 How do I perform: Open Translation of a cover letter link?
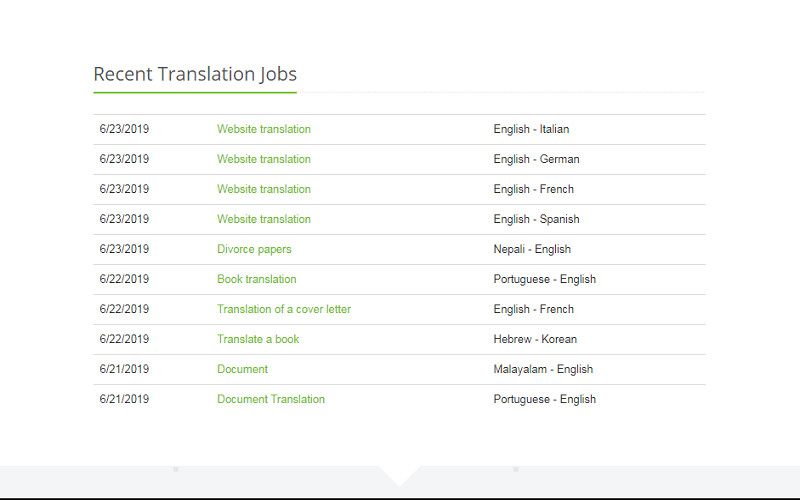[283, 309]
